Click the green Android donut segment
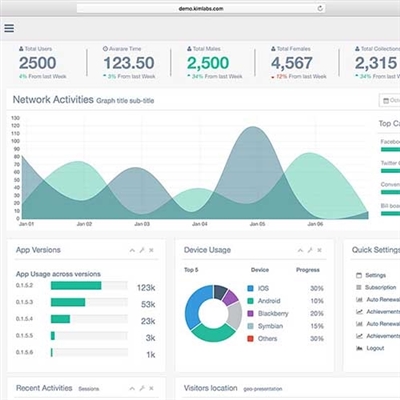The height and width of the screenshot is (400, 400). (213, 332)
